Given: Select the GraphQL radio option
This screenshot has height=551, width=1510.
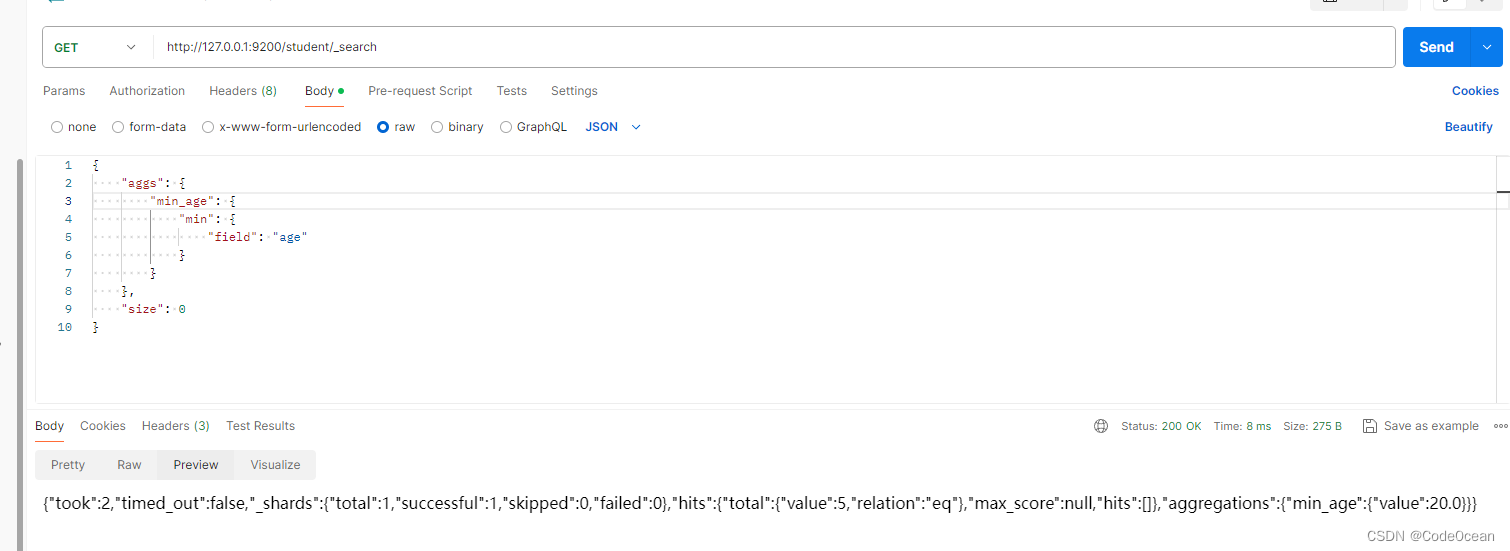Looking at the screenshot, I should click(506, 127).
